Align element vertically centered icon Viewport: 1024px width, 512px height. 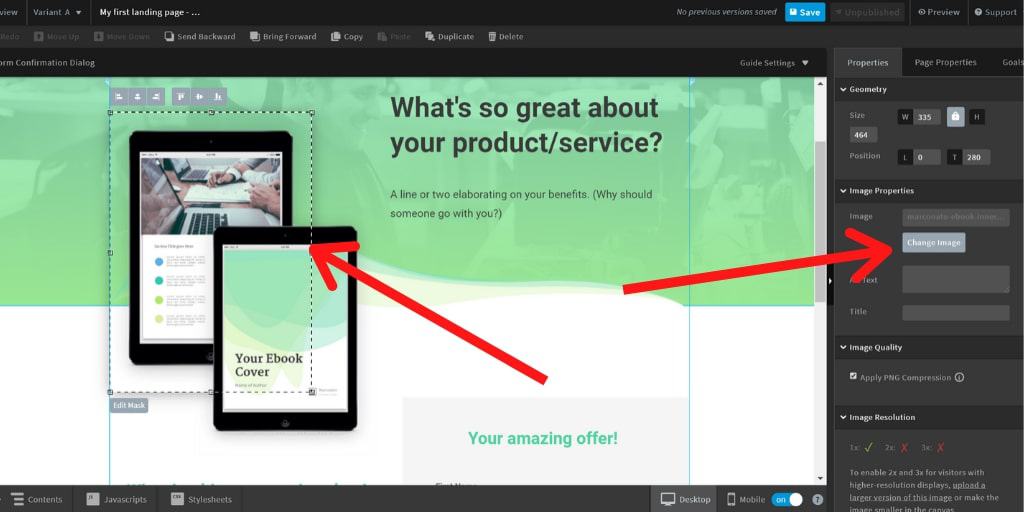199,97
